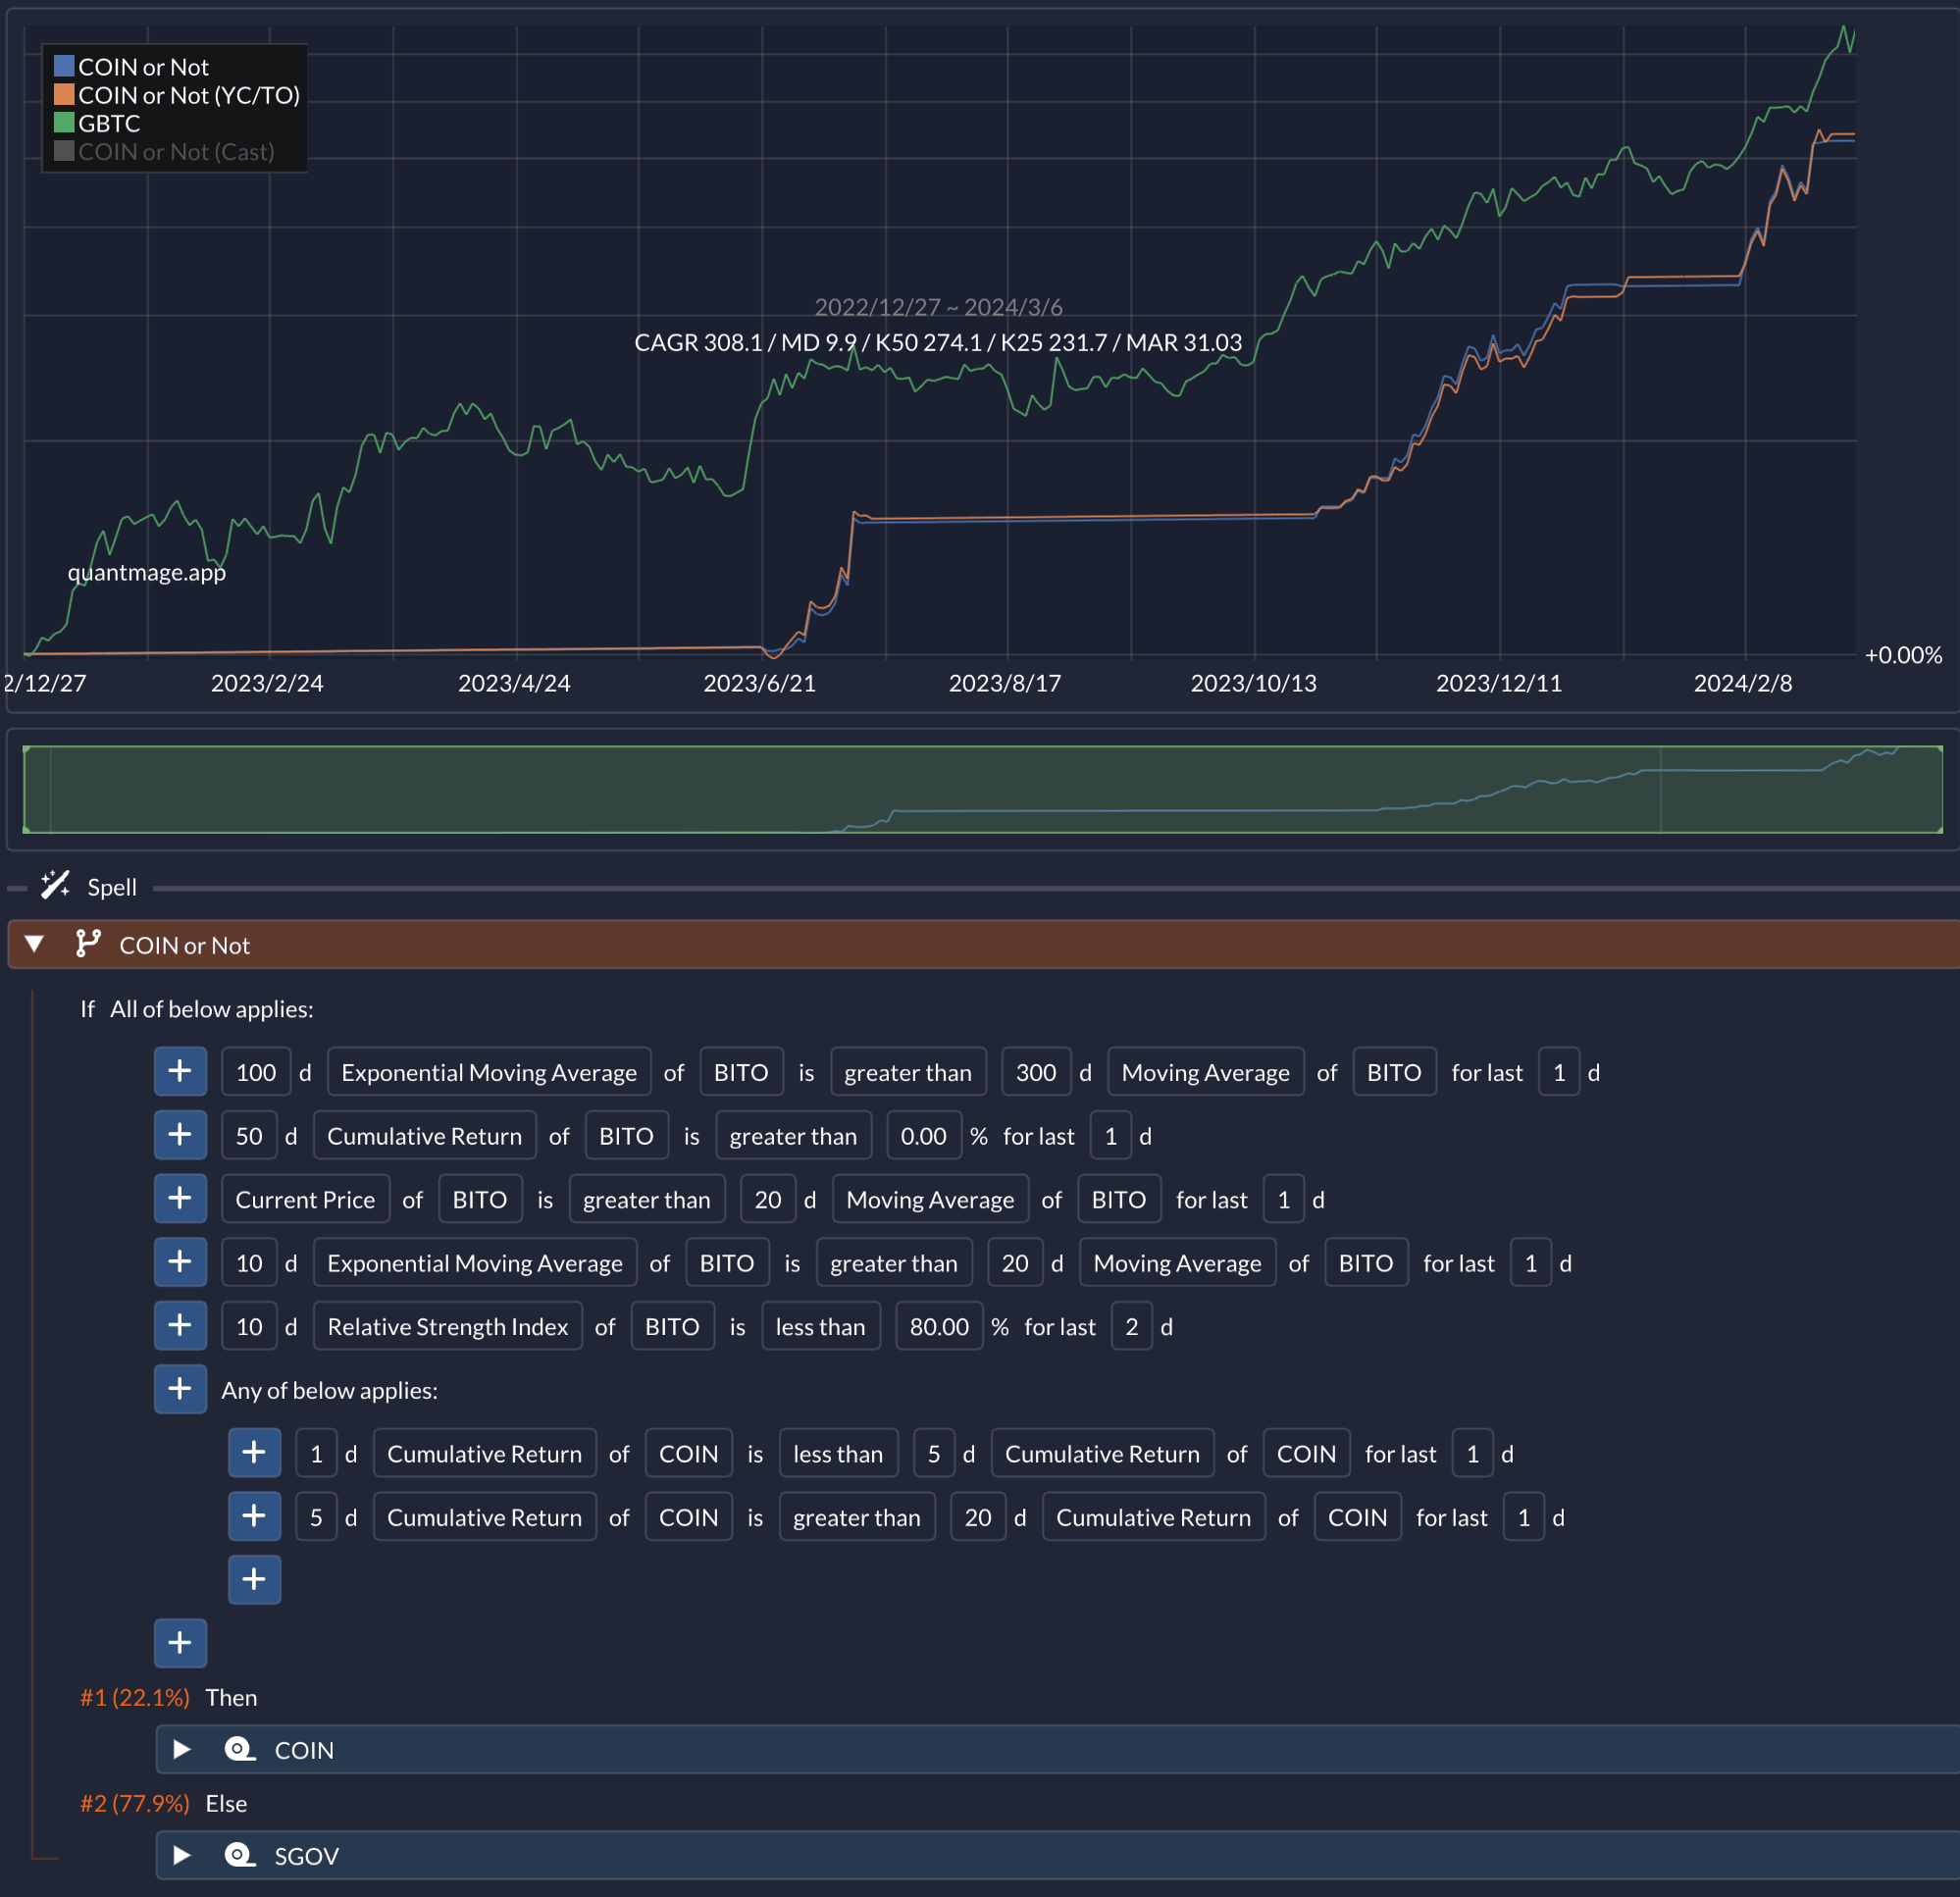Toggle COIN or Not (YC/TO) legend entry

(178, 95)
